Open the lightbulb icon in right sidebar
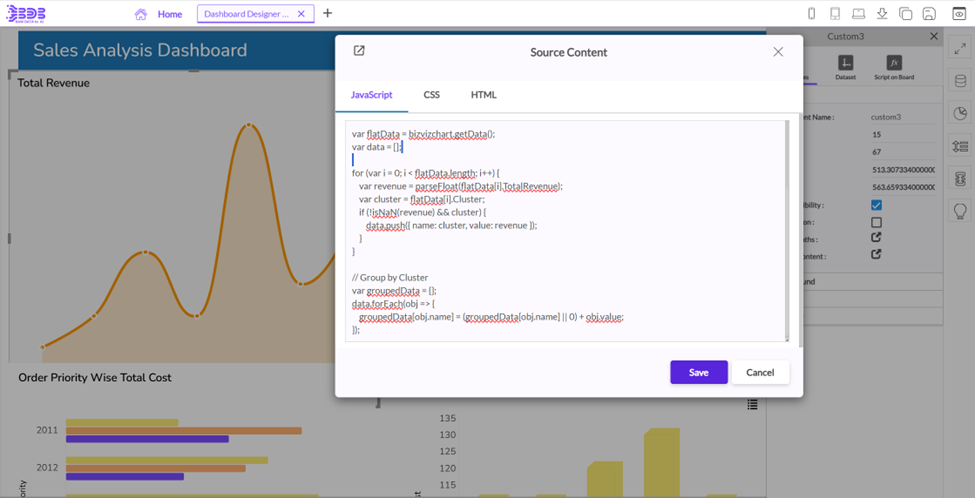 point(960,210)
